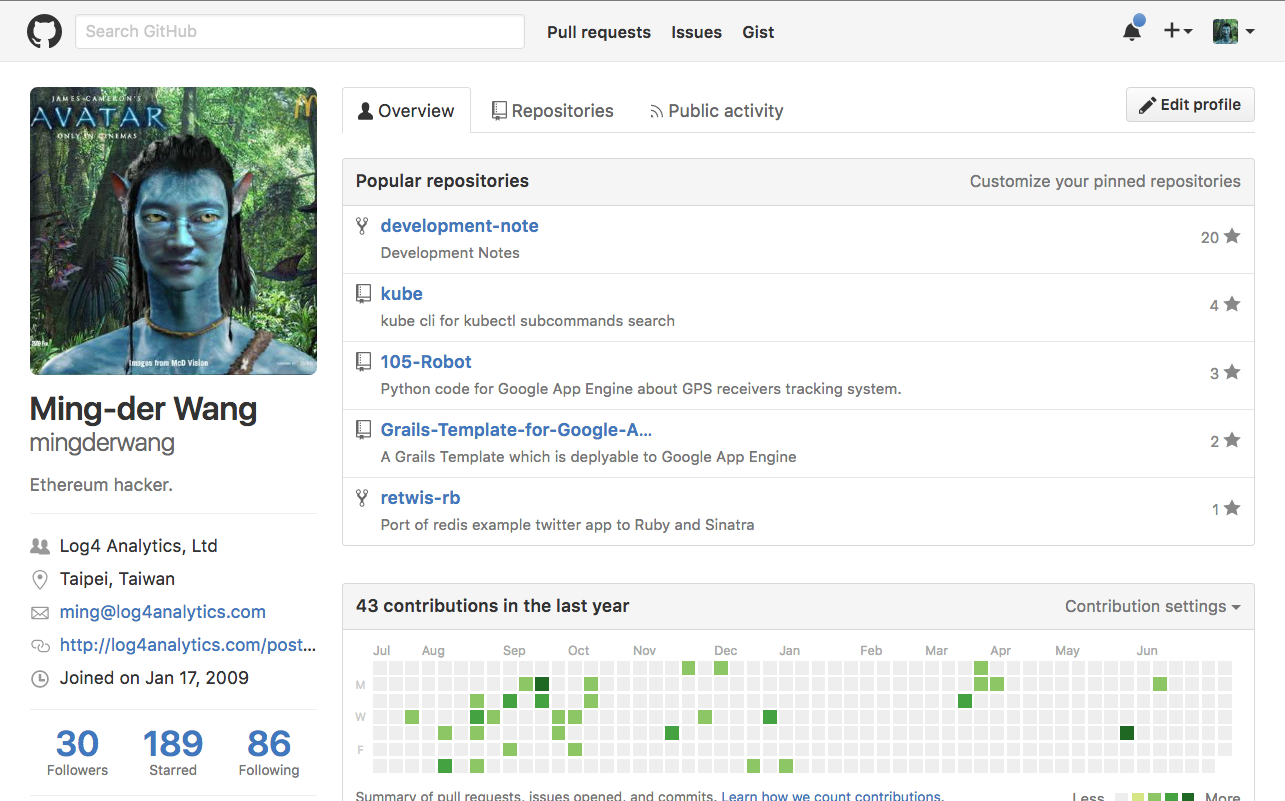Image resolution: width=1285 pixels, height=801 pixels.
Task: Click ming@log4analytics.com email link
Action: [x=163, y=612]
